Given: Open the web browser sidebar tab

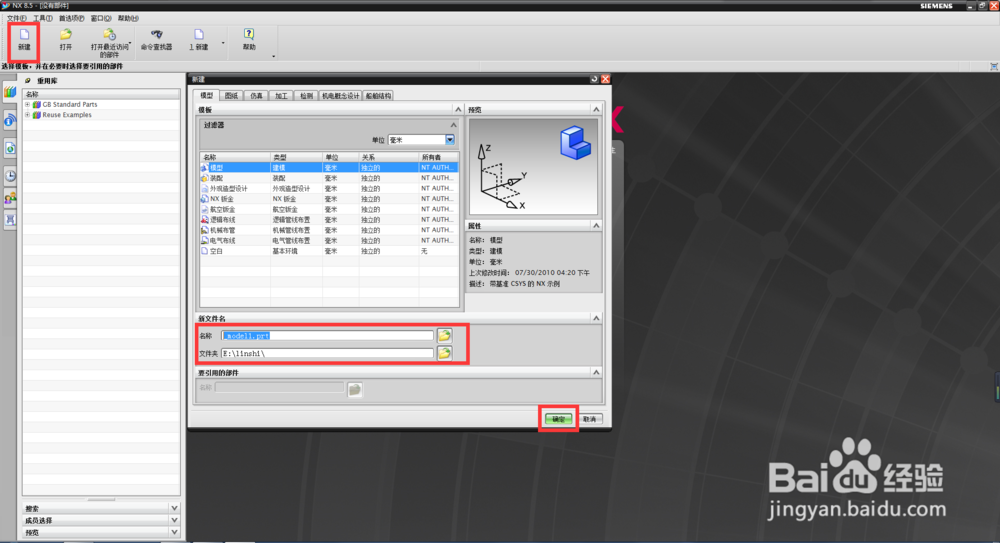Looking at the screenshot, I should coord(10,148).
